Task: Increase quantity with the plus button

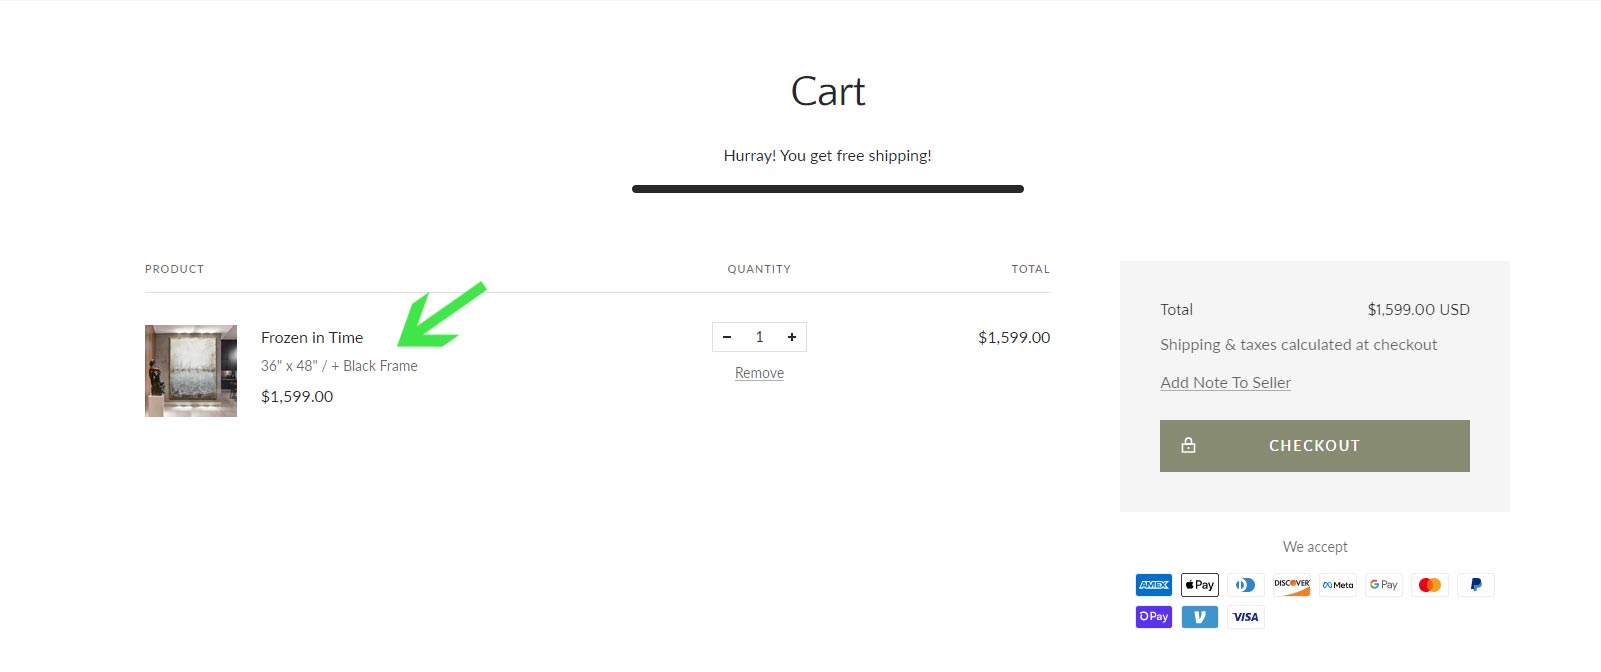Action: 792,337
